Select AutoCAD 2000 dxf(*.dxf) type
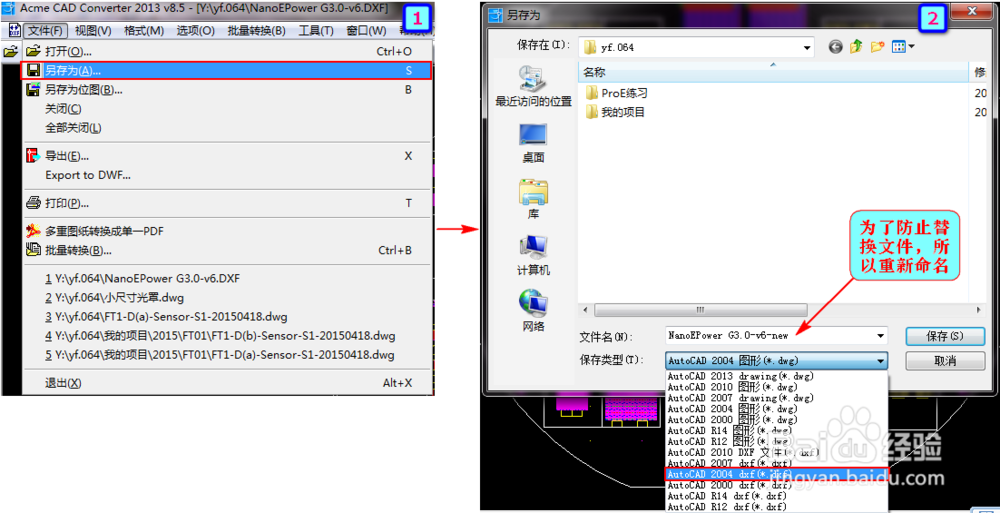The width and height of the screenshot is (1000, 513). (x=776, y=485)
